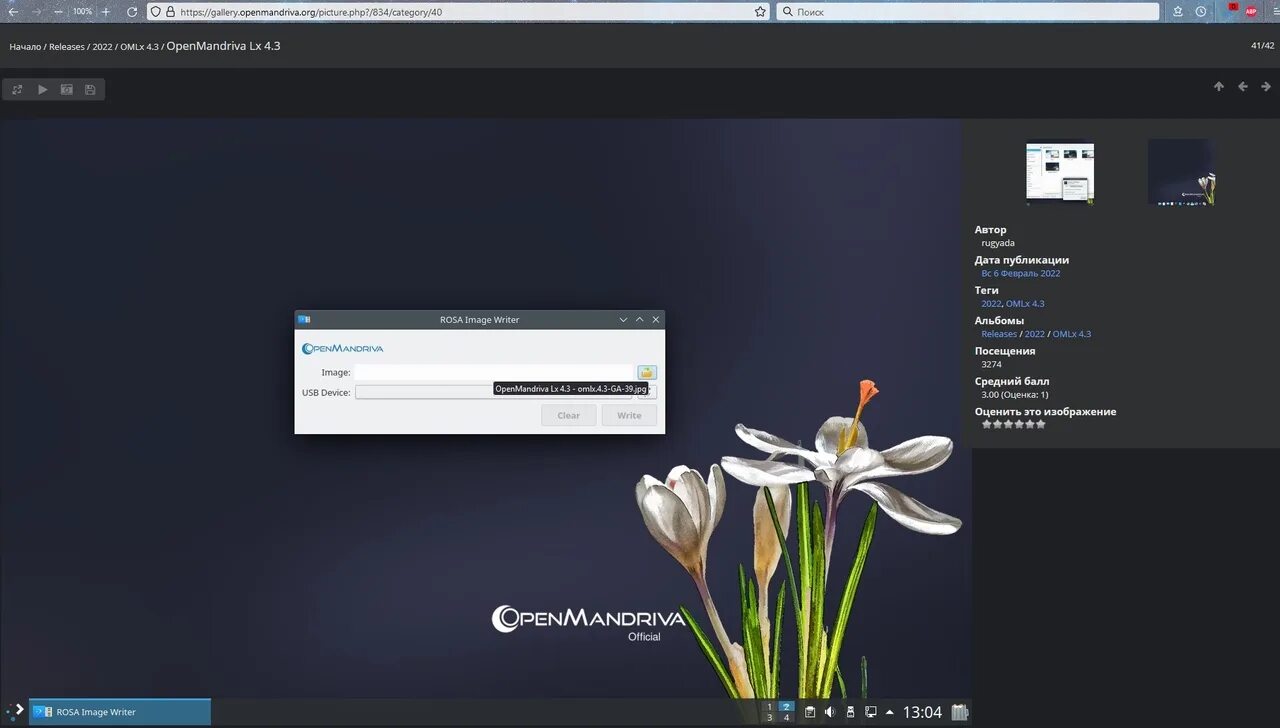The image size is (1280, 728).
Task: Click the network monitor tray icon
Action: click(871, 712)
